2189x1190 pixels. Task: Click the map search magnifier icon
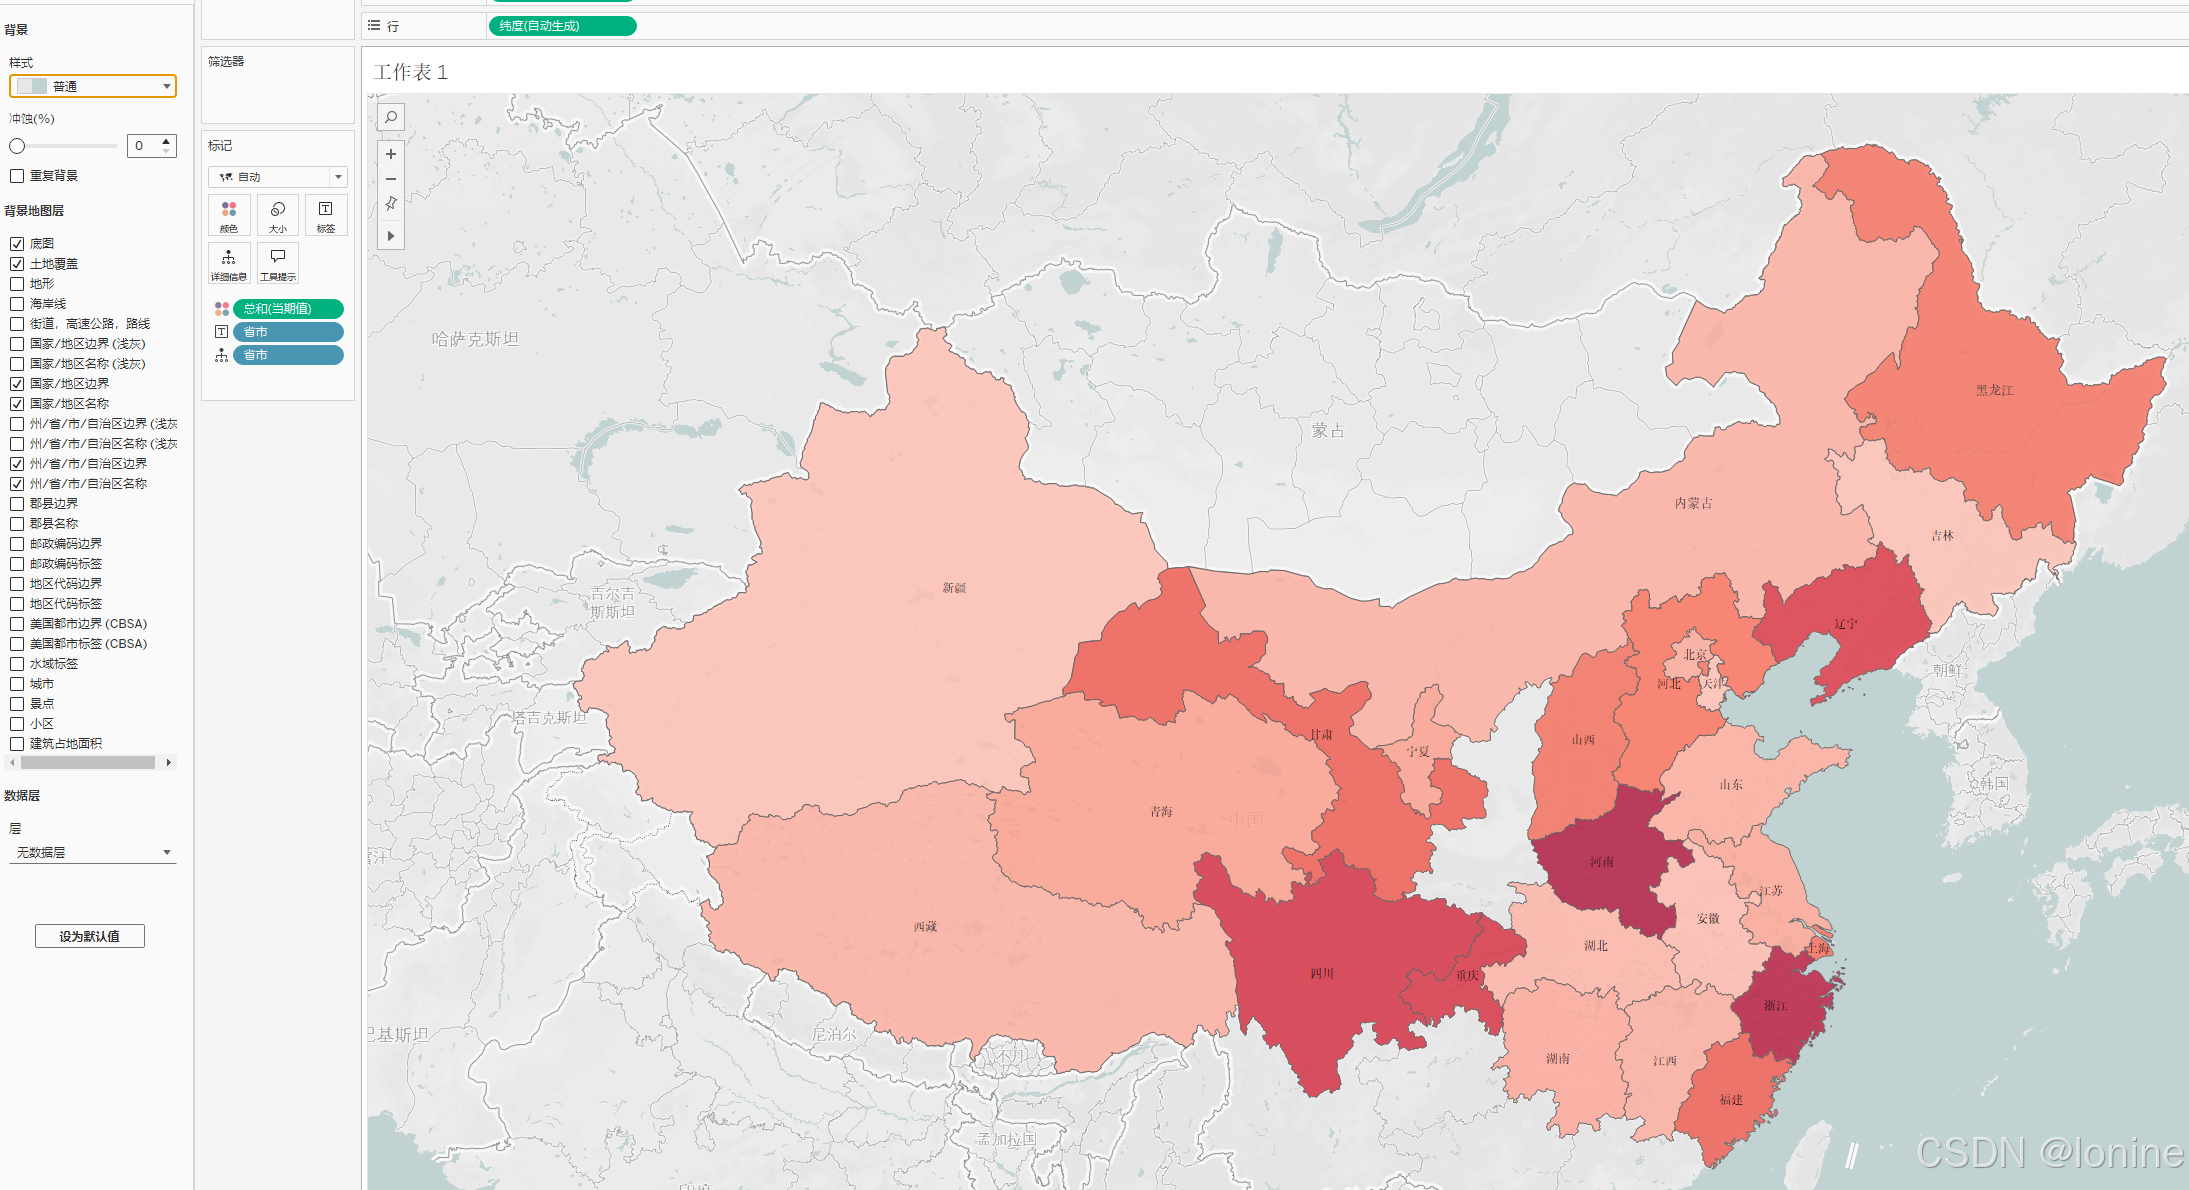click(391, 118)
